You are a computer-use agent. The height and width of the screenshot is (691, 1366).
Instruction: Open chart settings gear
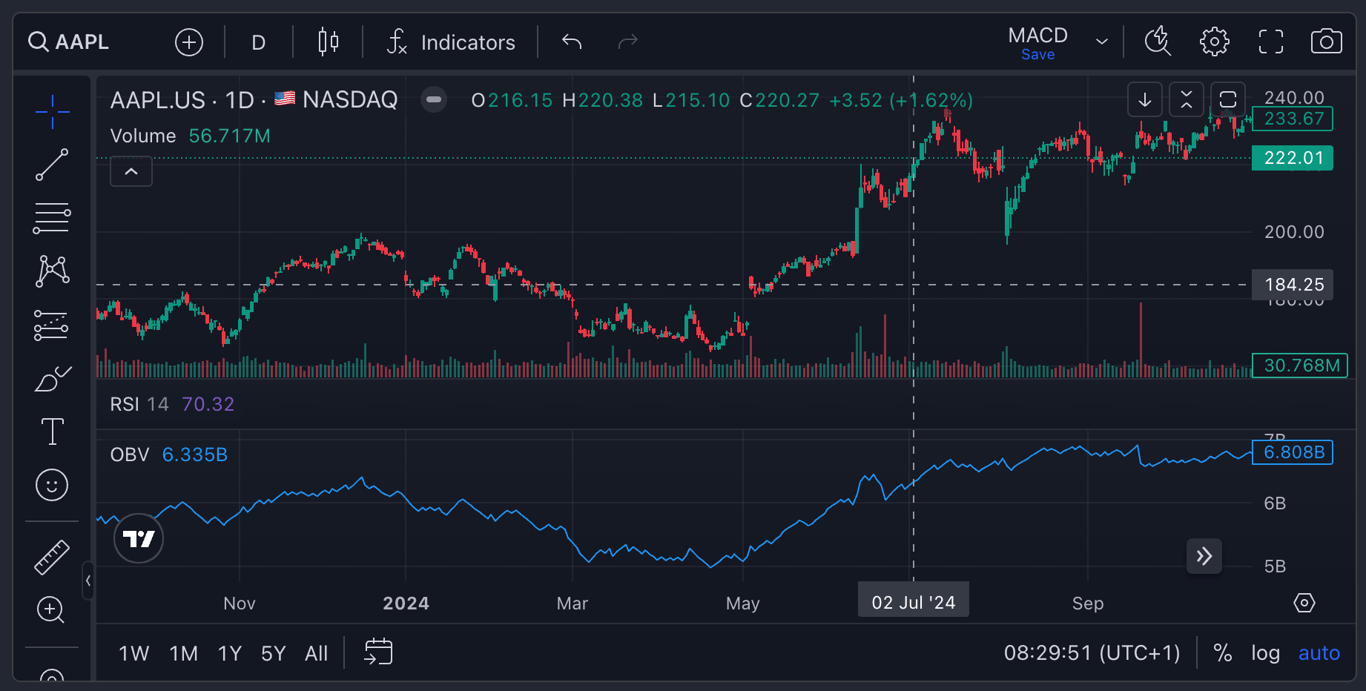click(x=1214, y=42)
